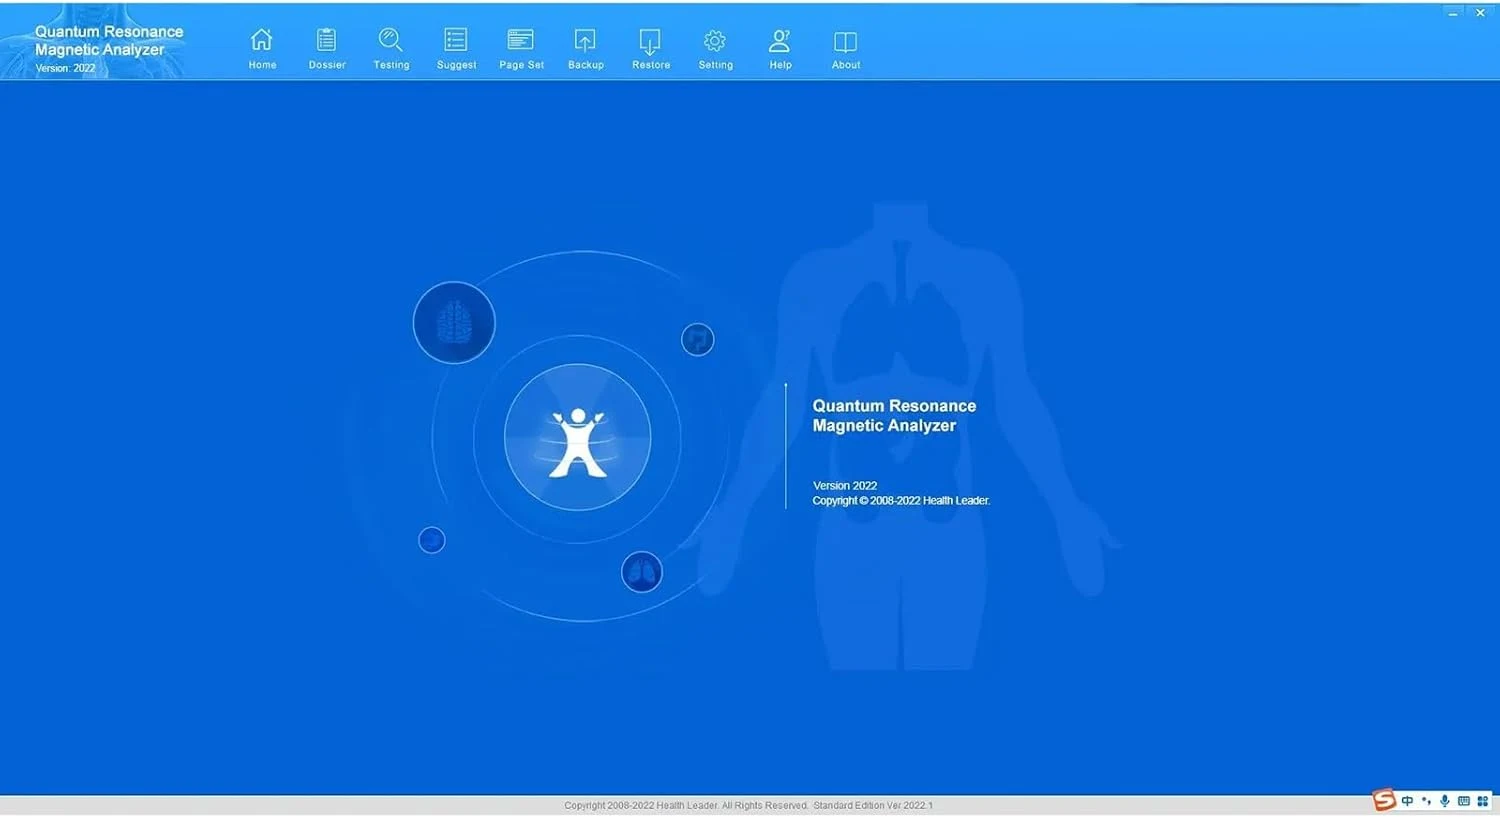This screenshot has height=818, width=1500.
Task: Click the central human figure icon
Action: (578, 438)
